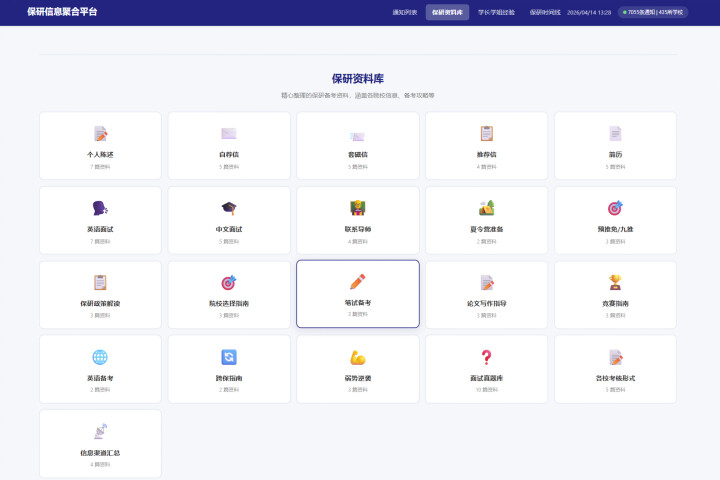Screen dimensions: 720x480
Task: Click the pencil icon on 笔试备考 card
Action: pyautogui.click(x=357, y=281)
